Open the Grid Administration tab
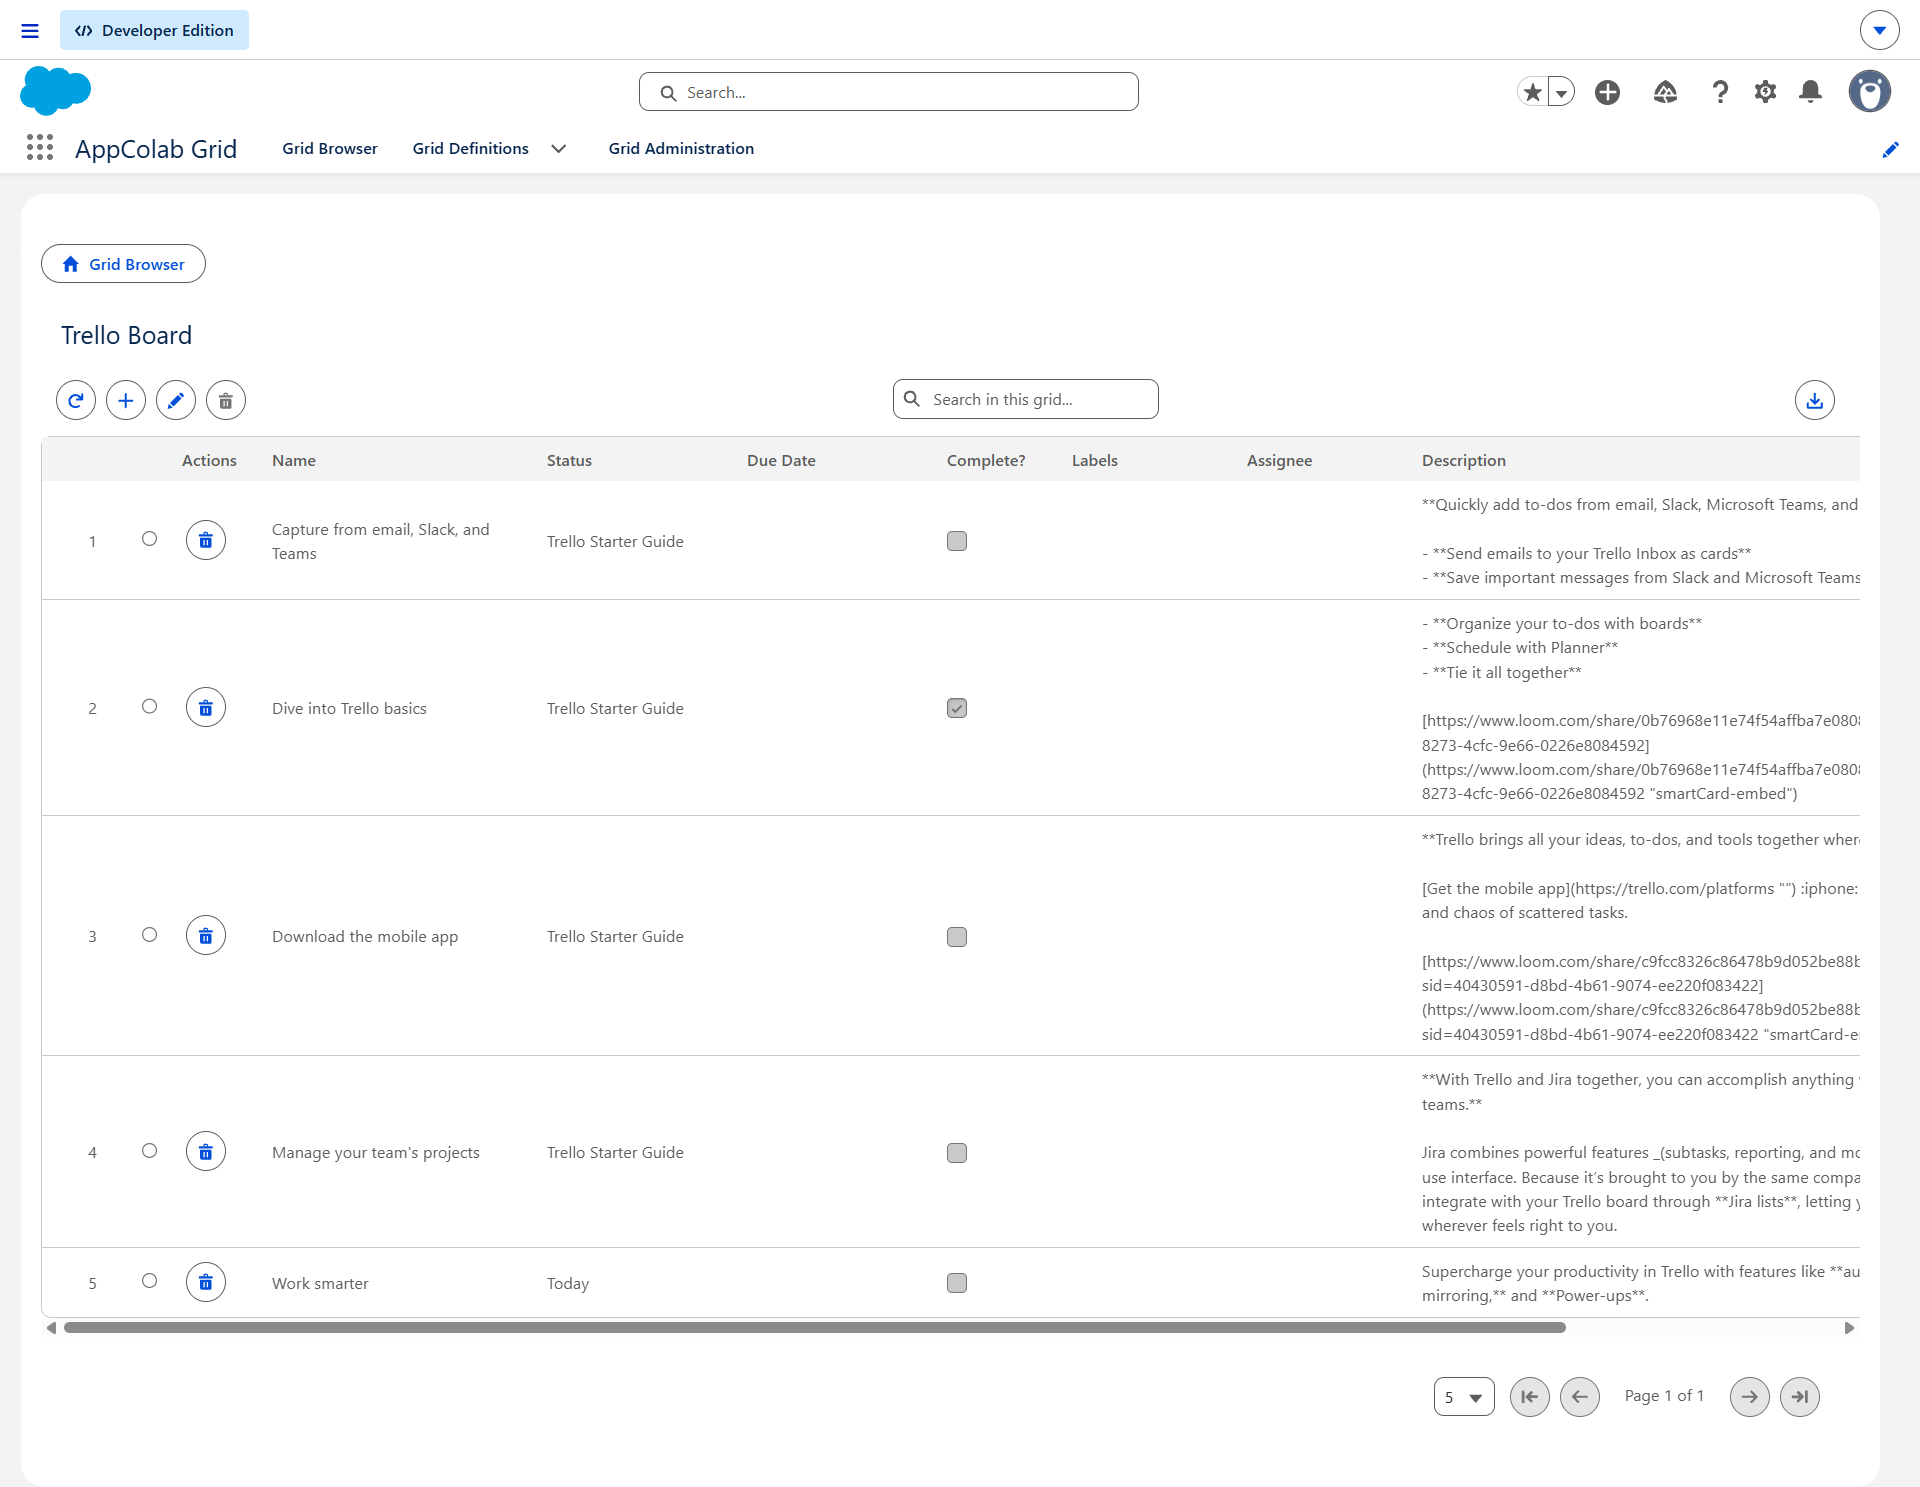The height and width of the screenshot is (1487, 1920). [x=681, y=148]
